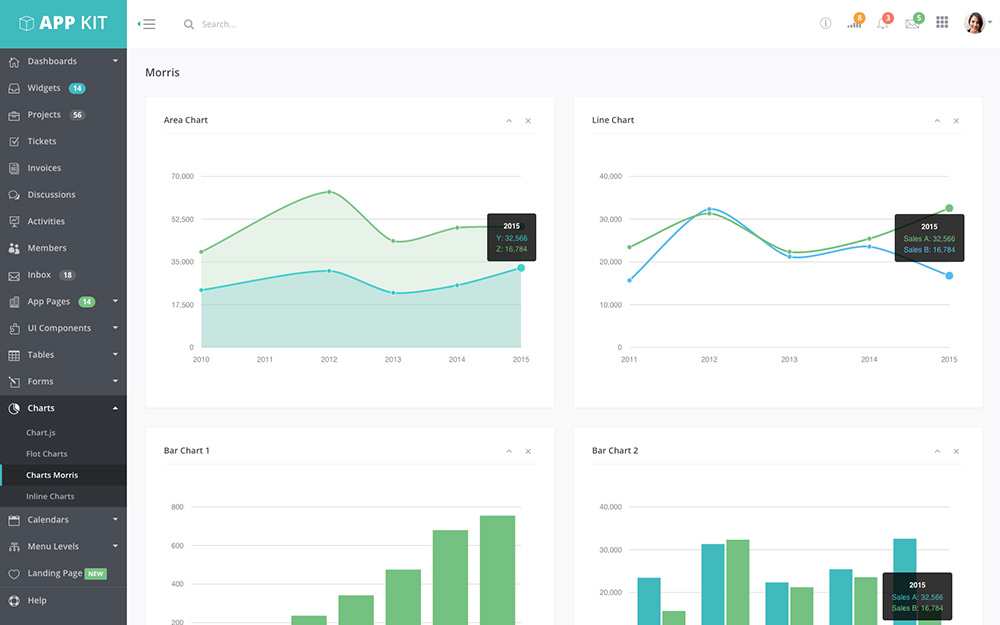Click the Landing Page heart icon
Image resolution: width=1000 pixels, height=625 pixels.
tap(14, 574)
